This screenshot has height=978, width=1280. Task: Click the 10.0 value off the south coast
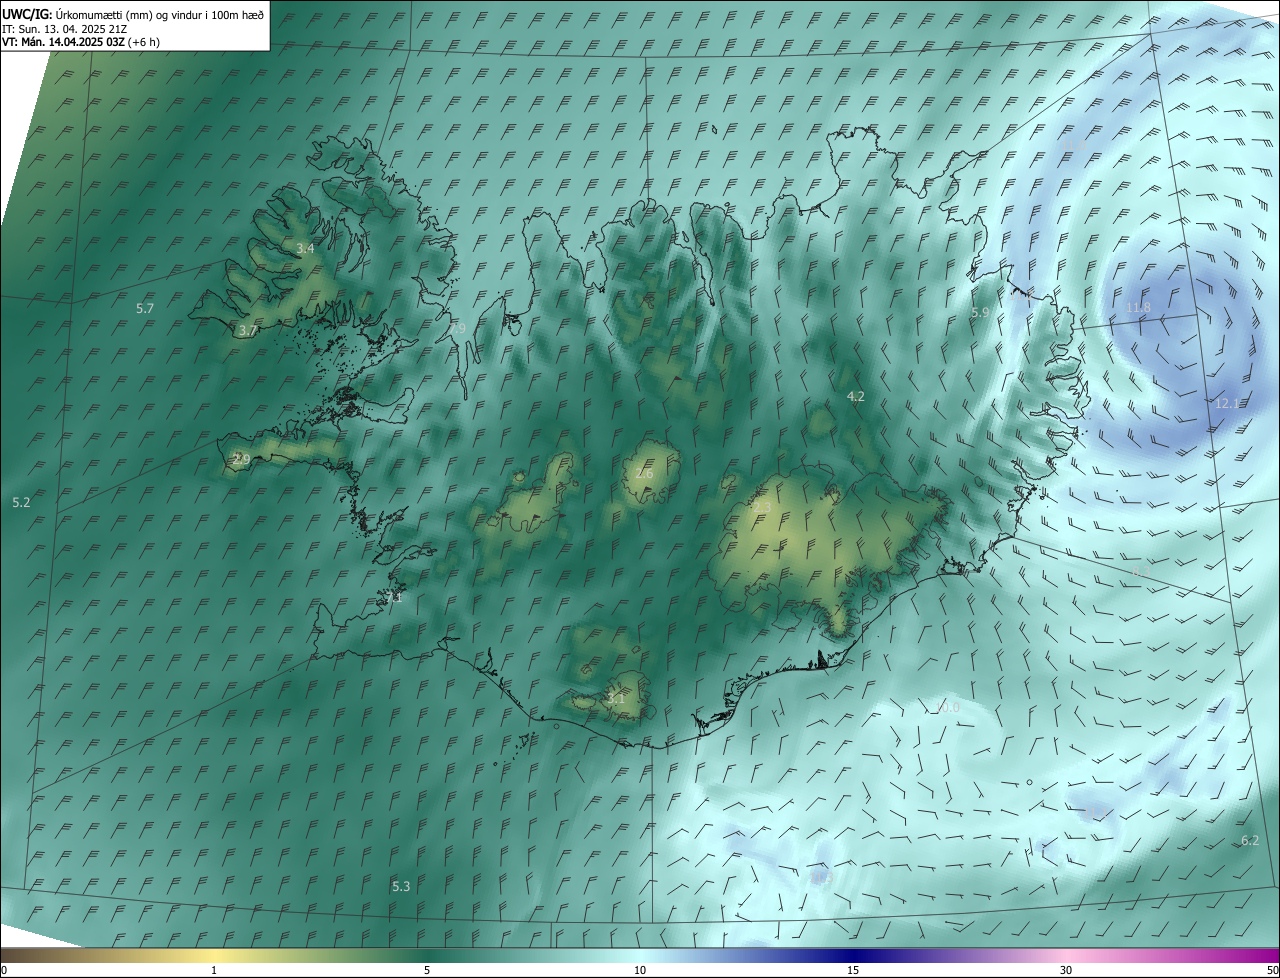tap(948, 707)
